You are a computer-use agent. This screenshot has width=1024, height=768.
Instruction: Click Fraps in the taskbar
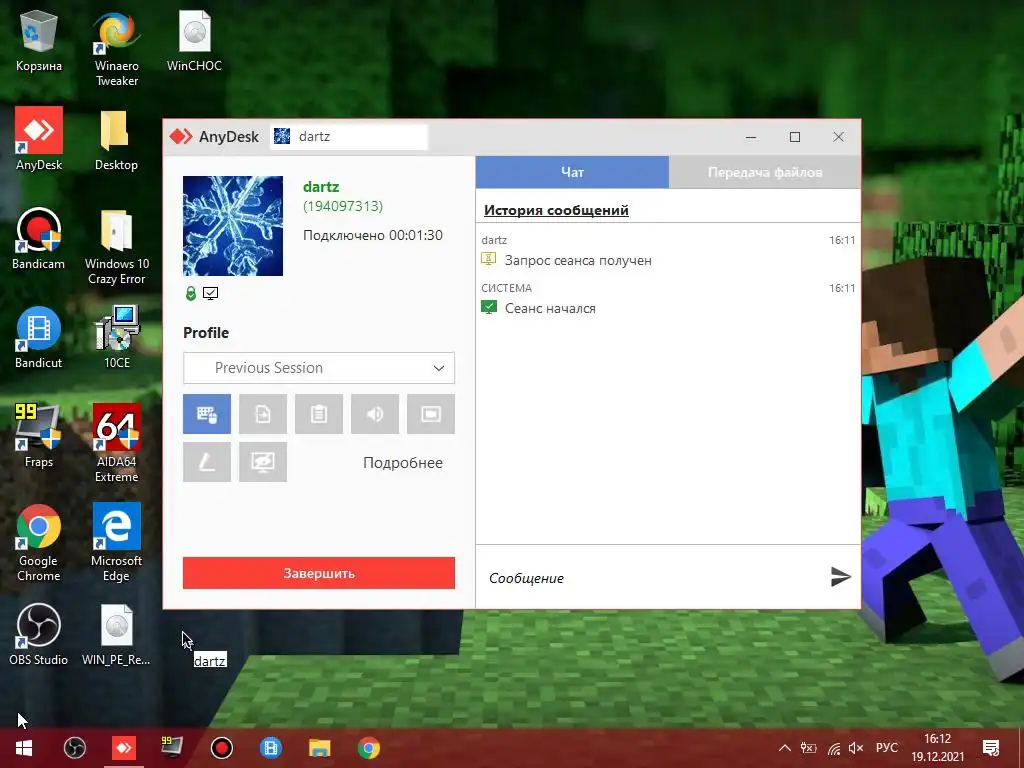tap(172, 748)
